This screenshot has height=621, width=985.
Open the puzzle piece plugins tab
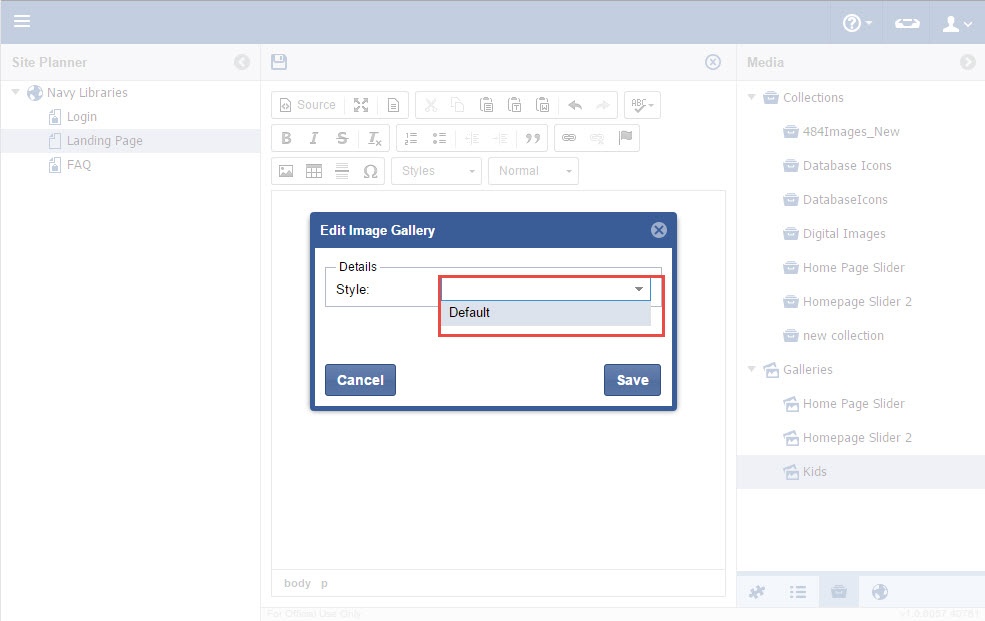pyautogui.click(x=757, y=592)
